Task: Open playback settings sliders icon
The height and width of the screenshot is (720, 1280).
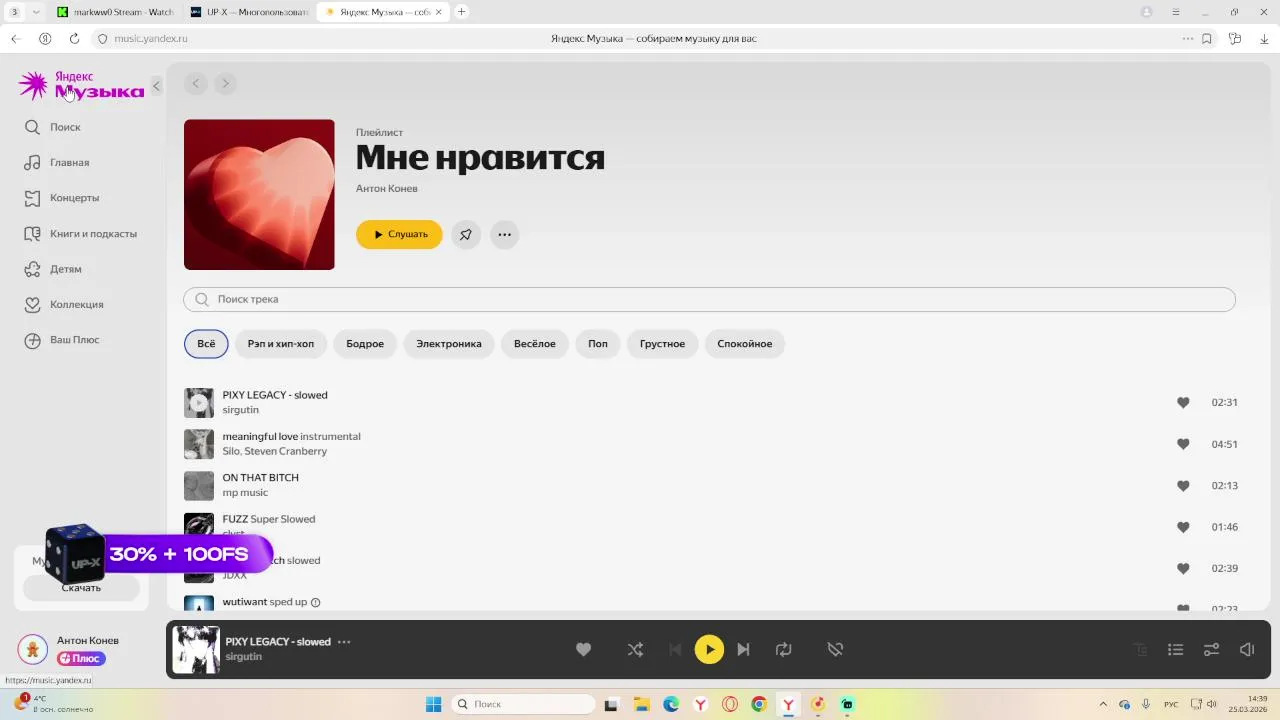Action: click(x=1211, y=650)
